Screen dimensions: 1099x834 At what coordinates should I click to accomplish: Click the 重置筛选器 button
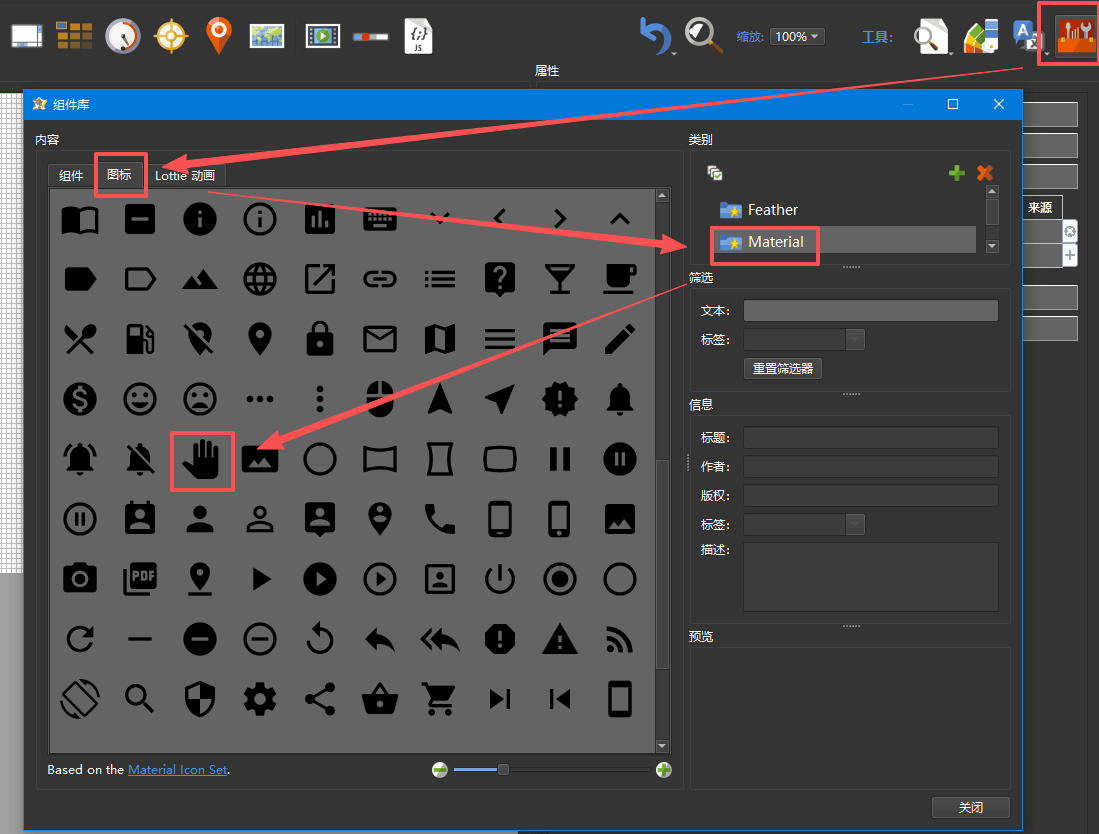coord(782,369)
